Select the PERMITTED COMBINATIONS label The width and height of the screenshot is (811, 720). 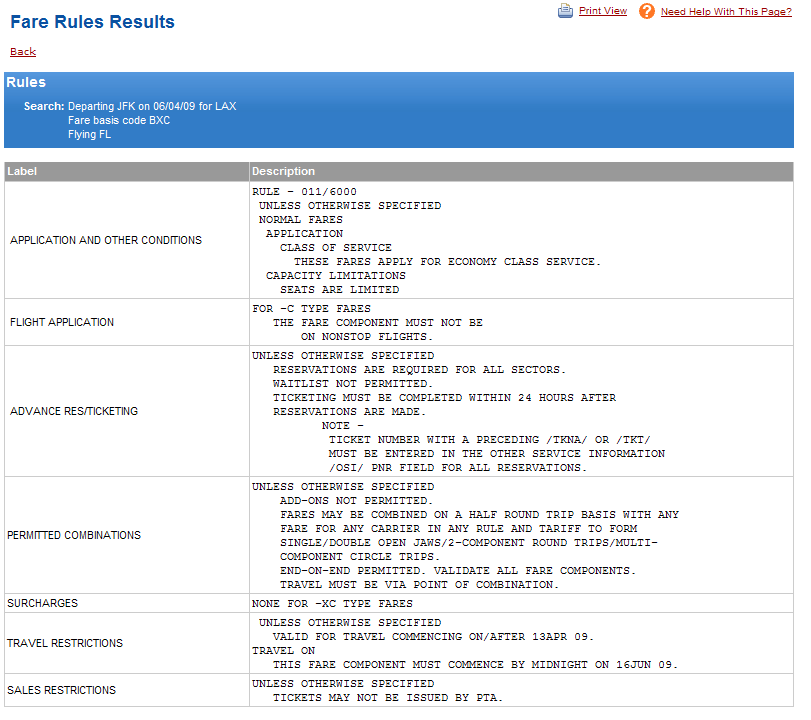[74, 535]
